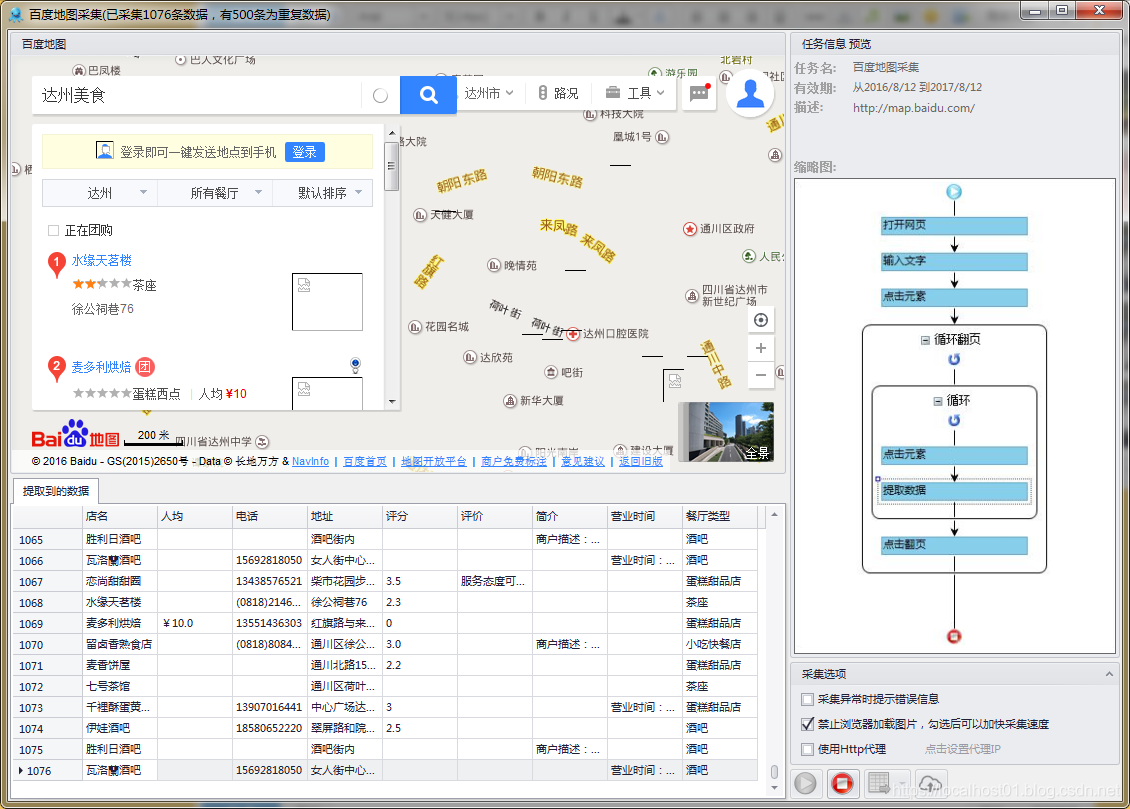
Task: Click the round voice input icon in search box
Action: click(x=381, y=95)
